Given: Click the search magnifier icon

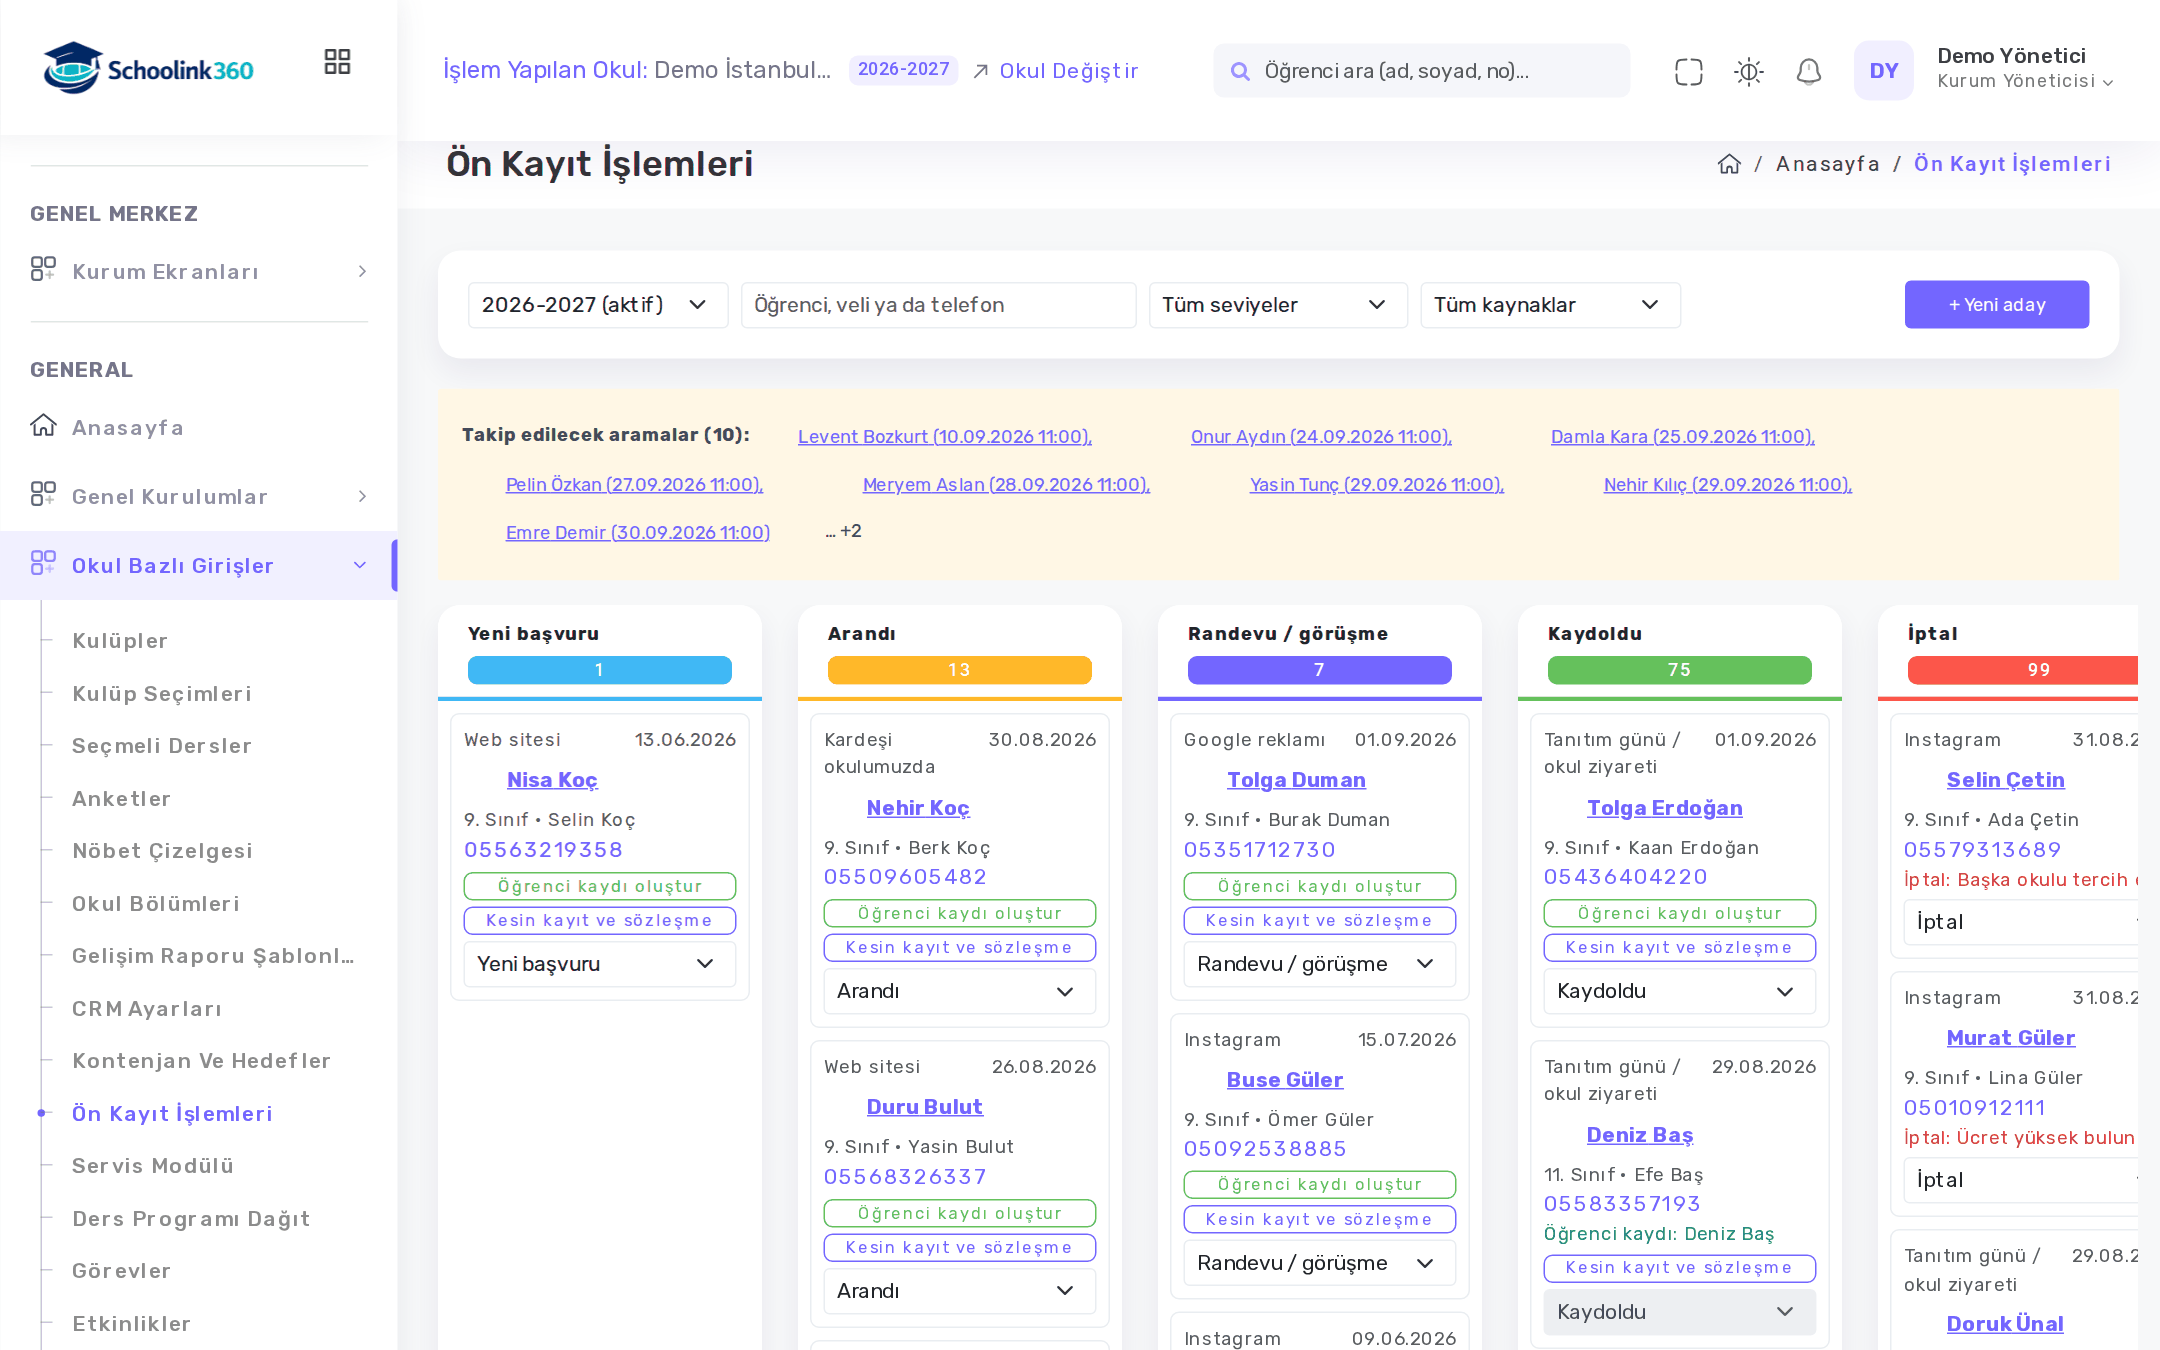Looking at the screenshot, I should 1240,71.
